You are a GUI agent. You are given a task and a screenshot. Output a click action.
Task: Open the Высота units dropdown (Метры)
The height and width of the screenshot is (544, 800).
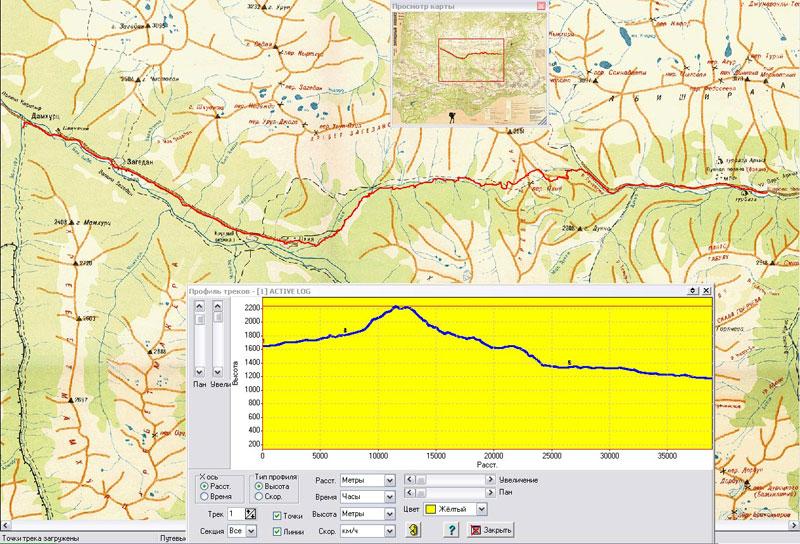point(390,514)
